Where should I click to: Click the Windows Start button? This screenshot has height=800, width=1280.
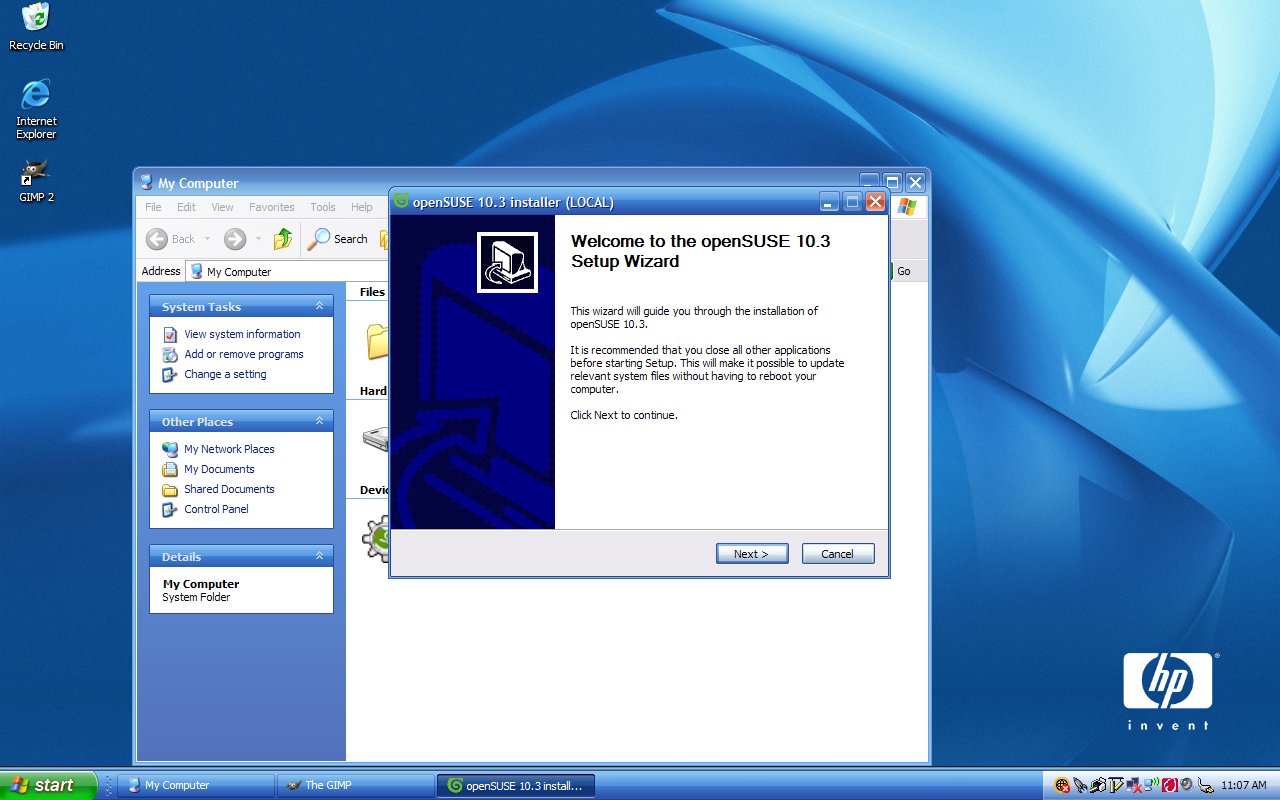click(x=48, y=785)
